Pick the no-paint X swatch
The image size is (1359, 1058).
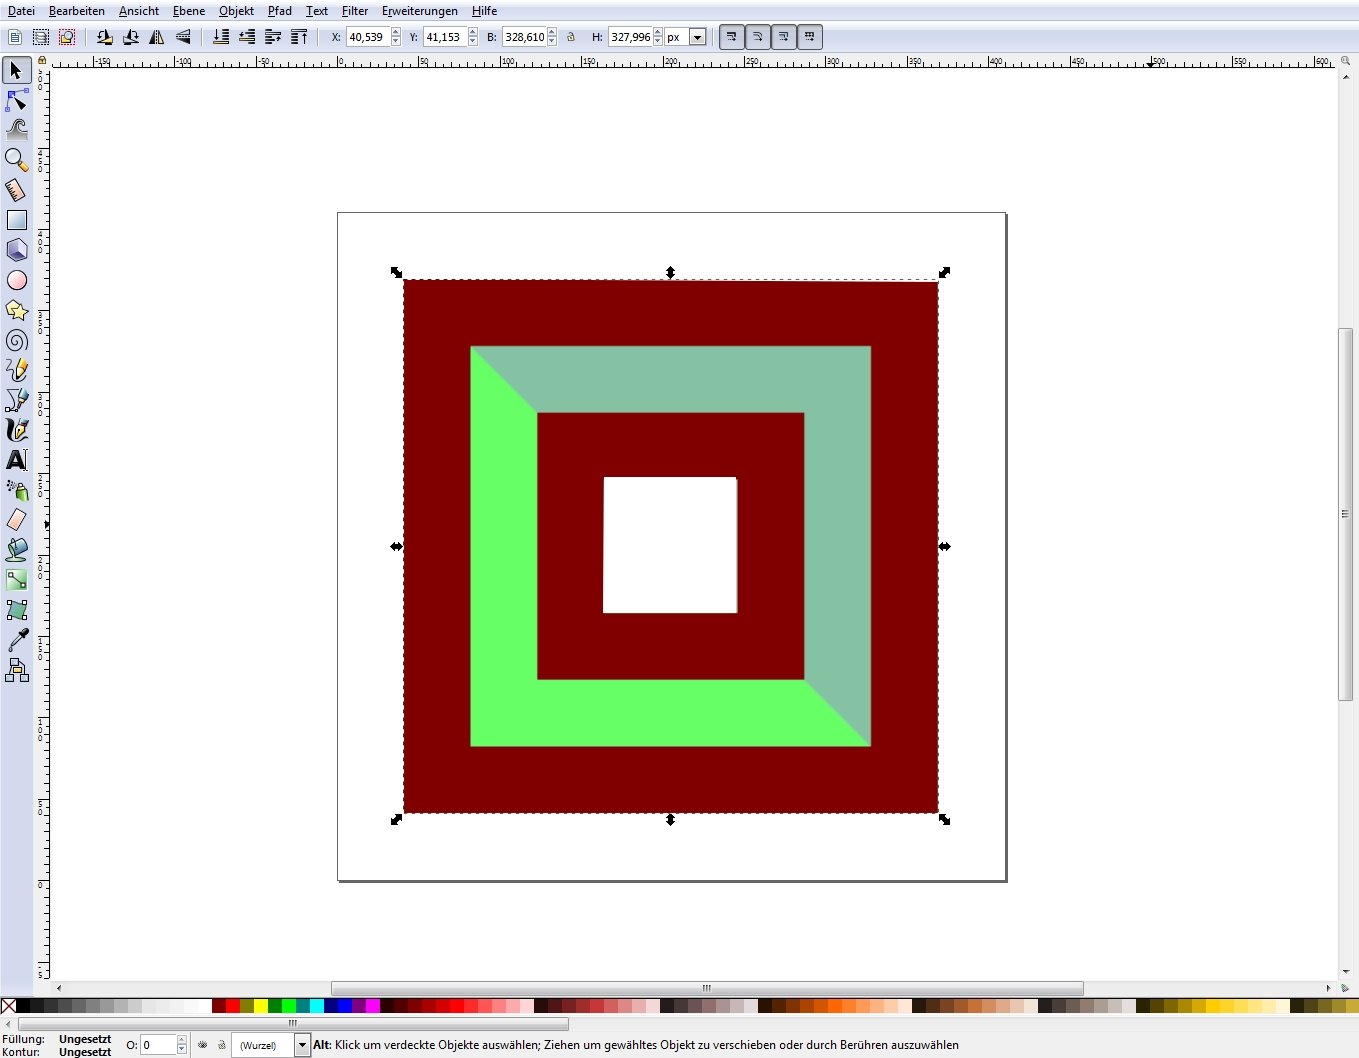[x=8, y=1006]
